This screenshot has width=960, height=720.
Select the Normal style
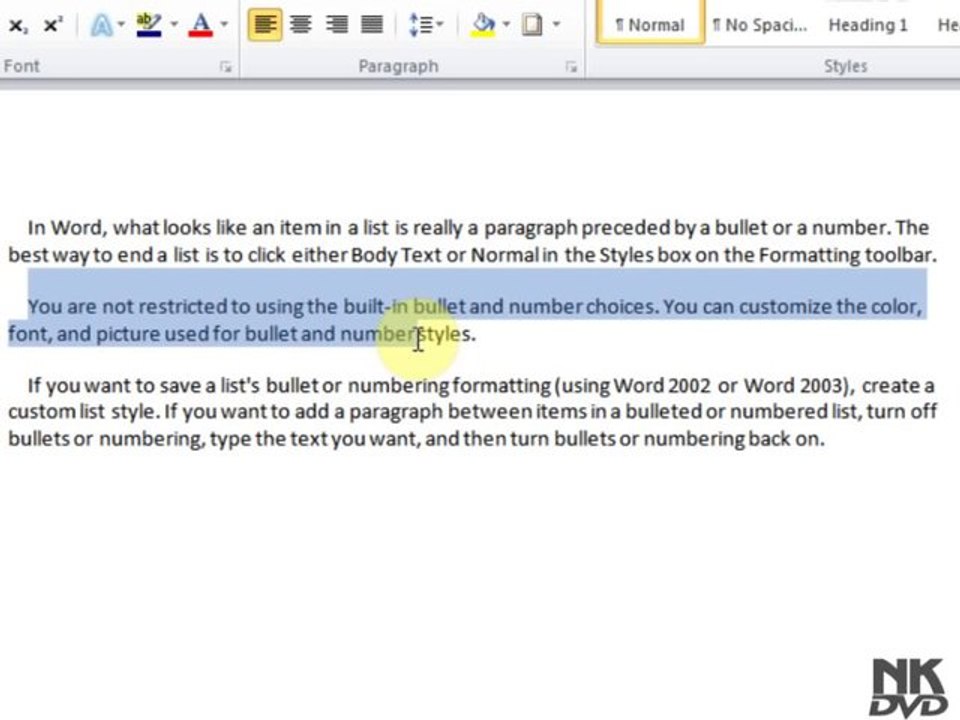point(650,24)
